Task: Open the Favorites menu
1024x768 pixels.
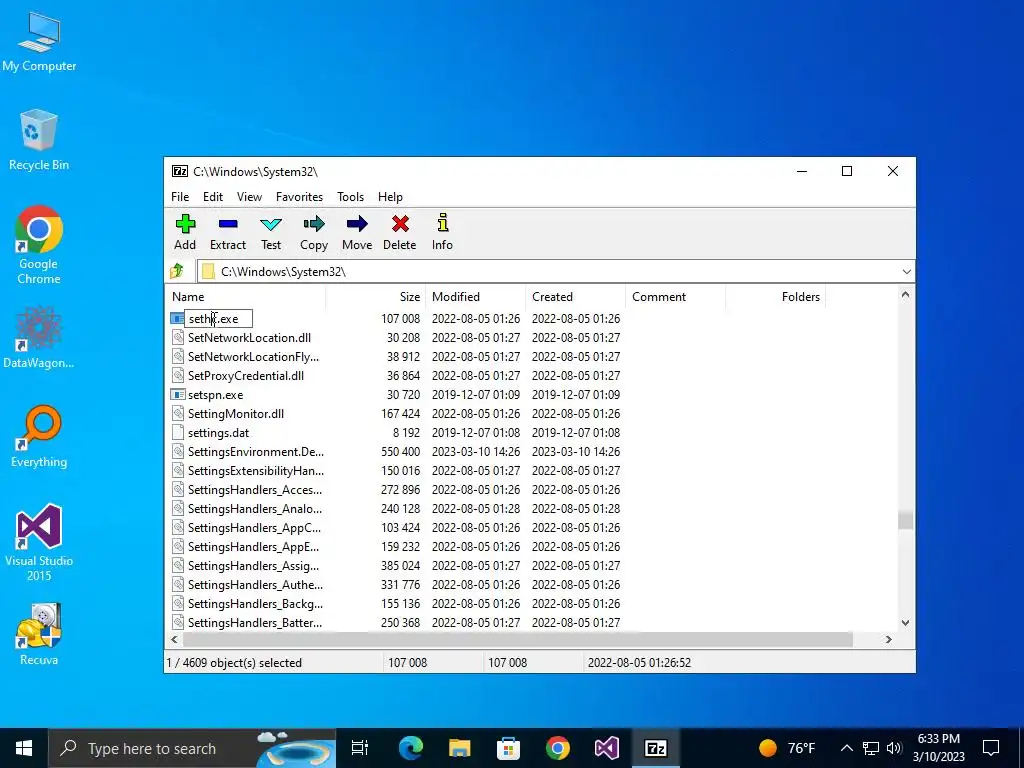Action: point(300,197)
